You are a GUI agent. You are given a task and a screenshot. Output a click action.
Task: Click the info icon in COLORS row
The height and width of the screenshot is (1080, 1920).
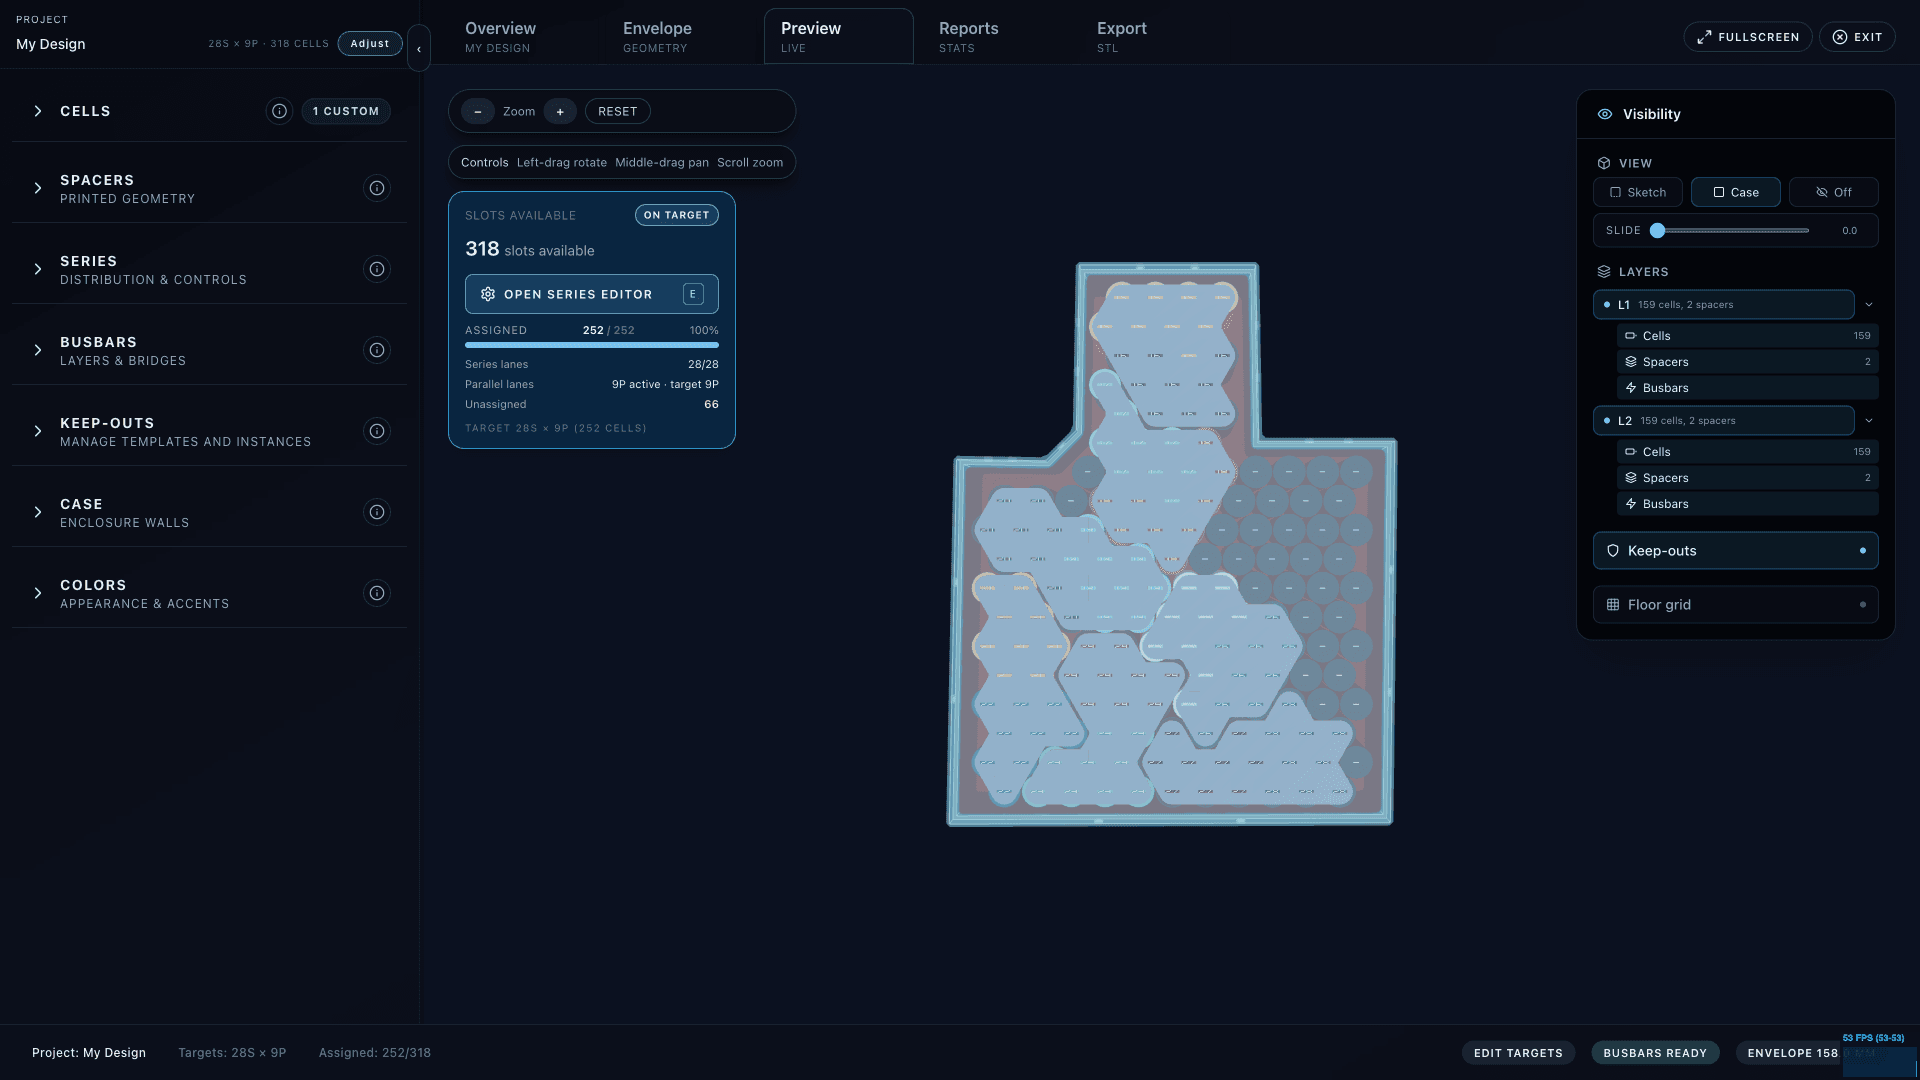coord(377,593)
